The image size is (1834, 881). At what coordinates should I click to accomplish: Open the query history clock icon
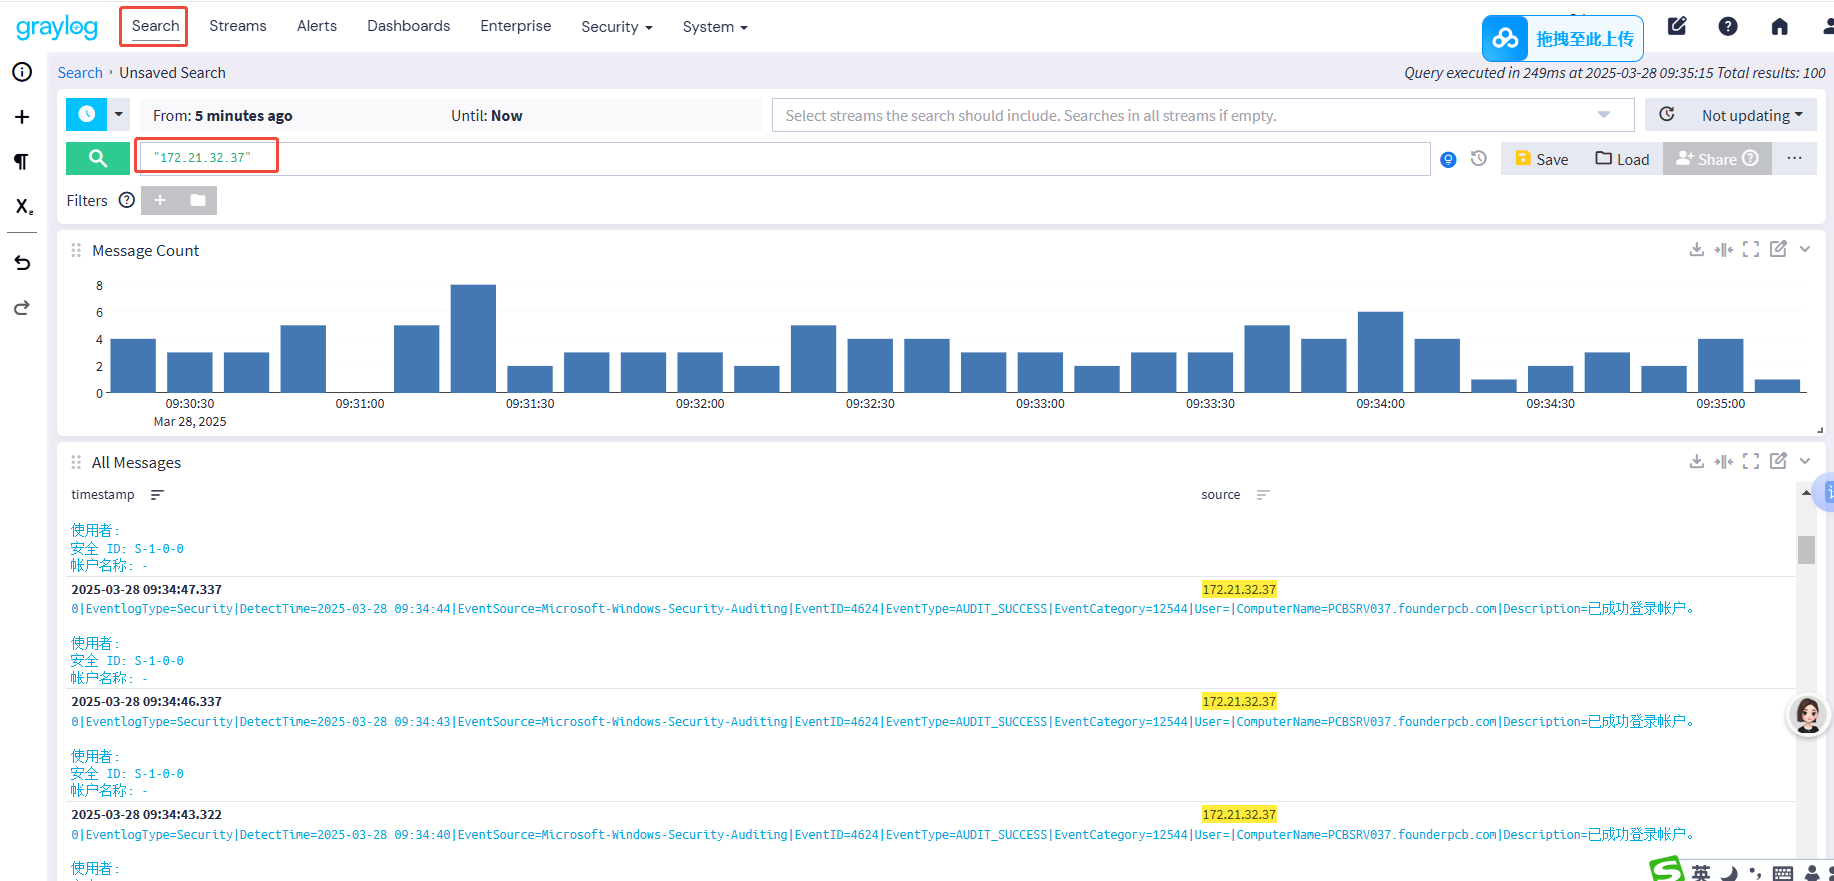(x=1479, y=158)
